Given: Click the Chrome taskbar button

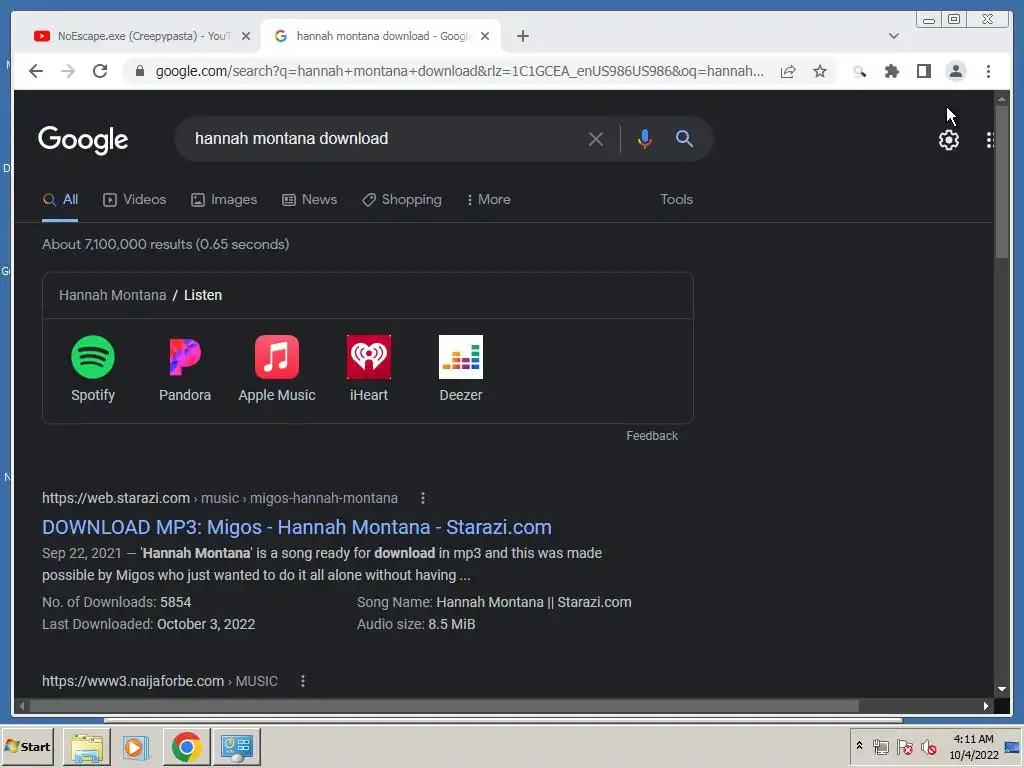Looking at the screenshot, I should 186,746.
